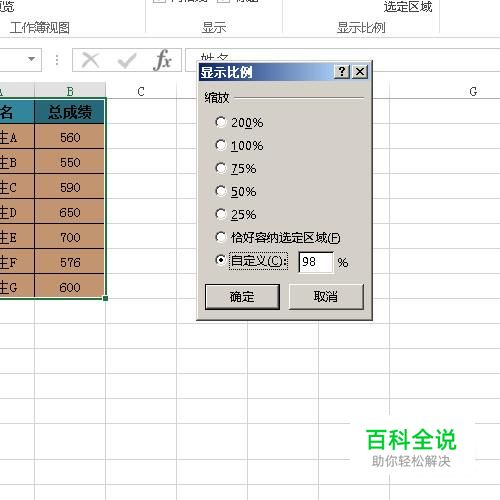
Task: Close the 显示比例 dialog
Action: [x=360, y=71]
